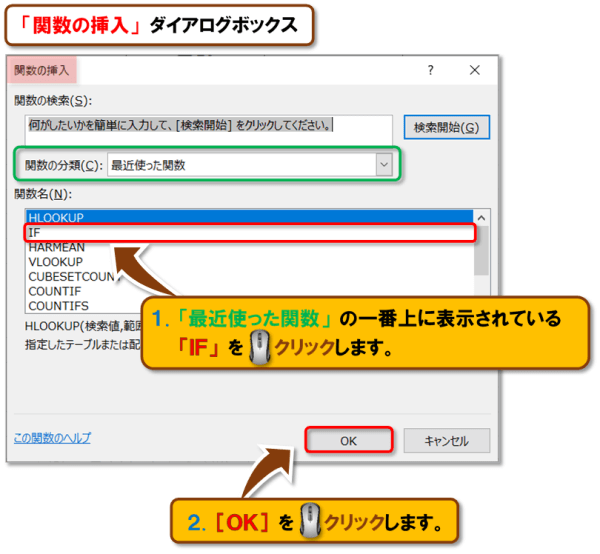Click the function list scrollbar thumb

[x=481, y=251]
